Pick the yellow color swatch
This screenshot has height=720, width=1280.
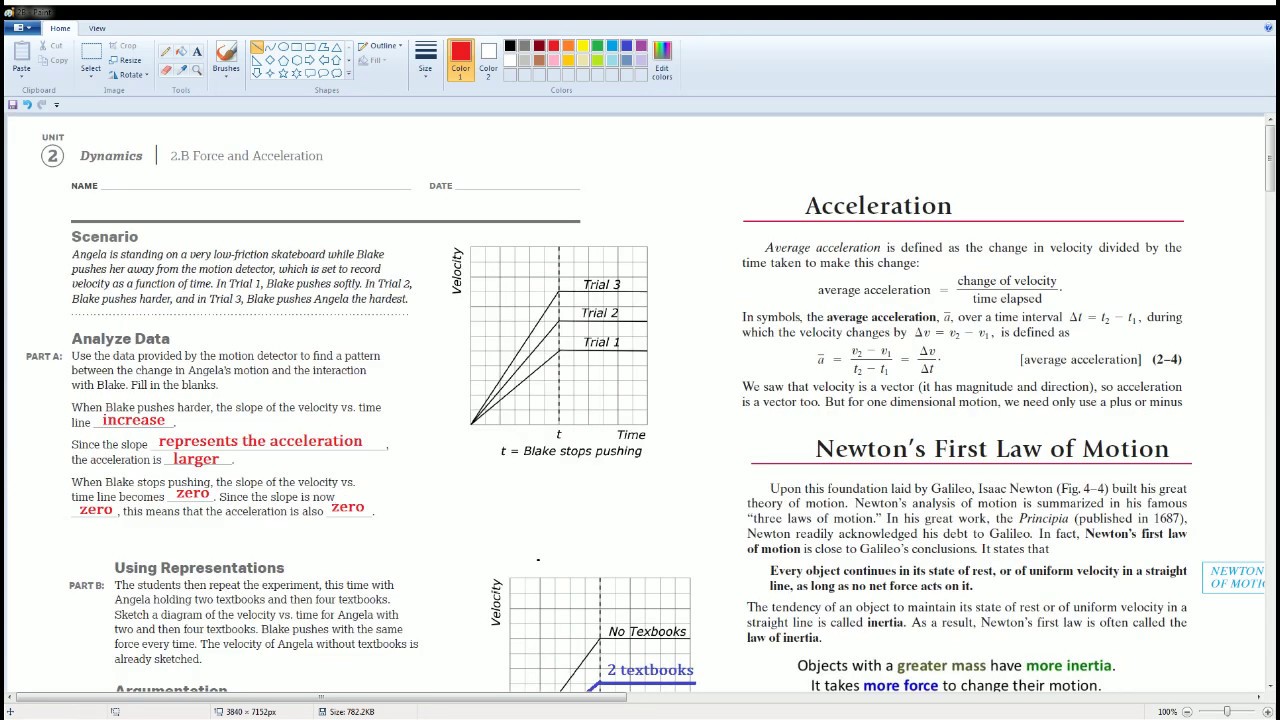(x=583, y=46)
